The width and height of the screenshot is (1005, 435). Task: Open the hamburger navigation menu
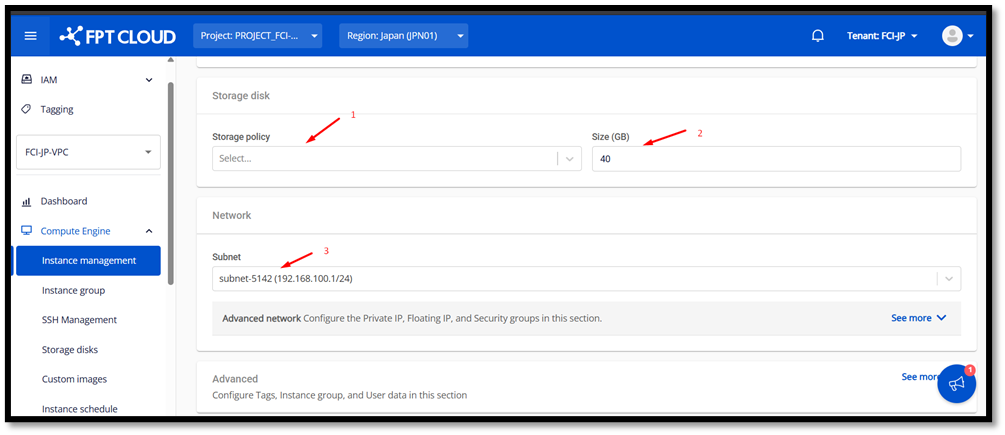click(x=30, y=36)
